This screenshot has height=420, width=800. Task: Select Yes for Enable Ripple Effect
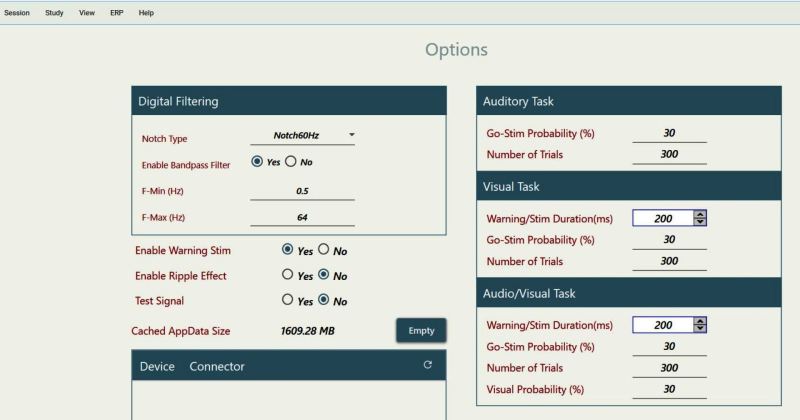tap(288, 275)
